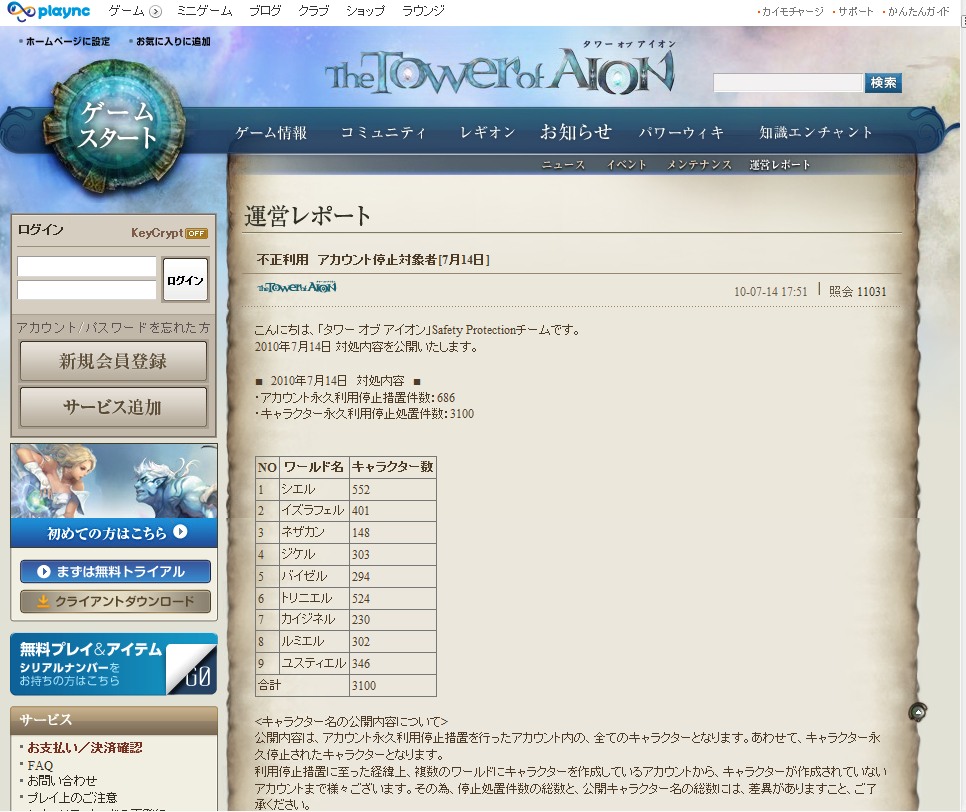Open ラウンジ in the top bar
Screen dimensions: 966x812
tap(423, 11)
